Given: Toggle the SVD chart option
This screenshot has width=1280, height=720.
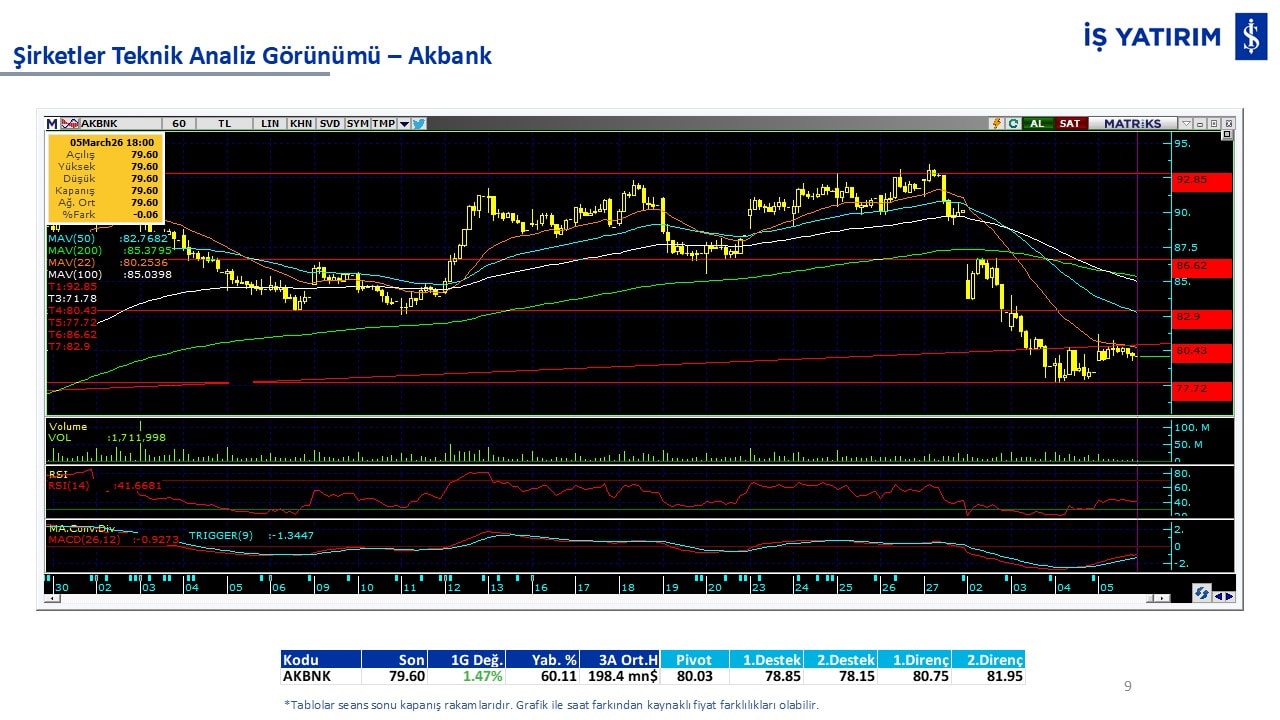Looking at the screenshot, I should [x=329, y=124].
